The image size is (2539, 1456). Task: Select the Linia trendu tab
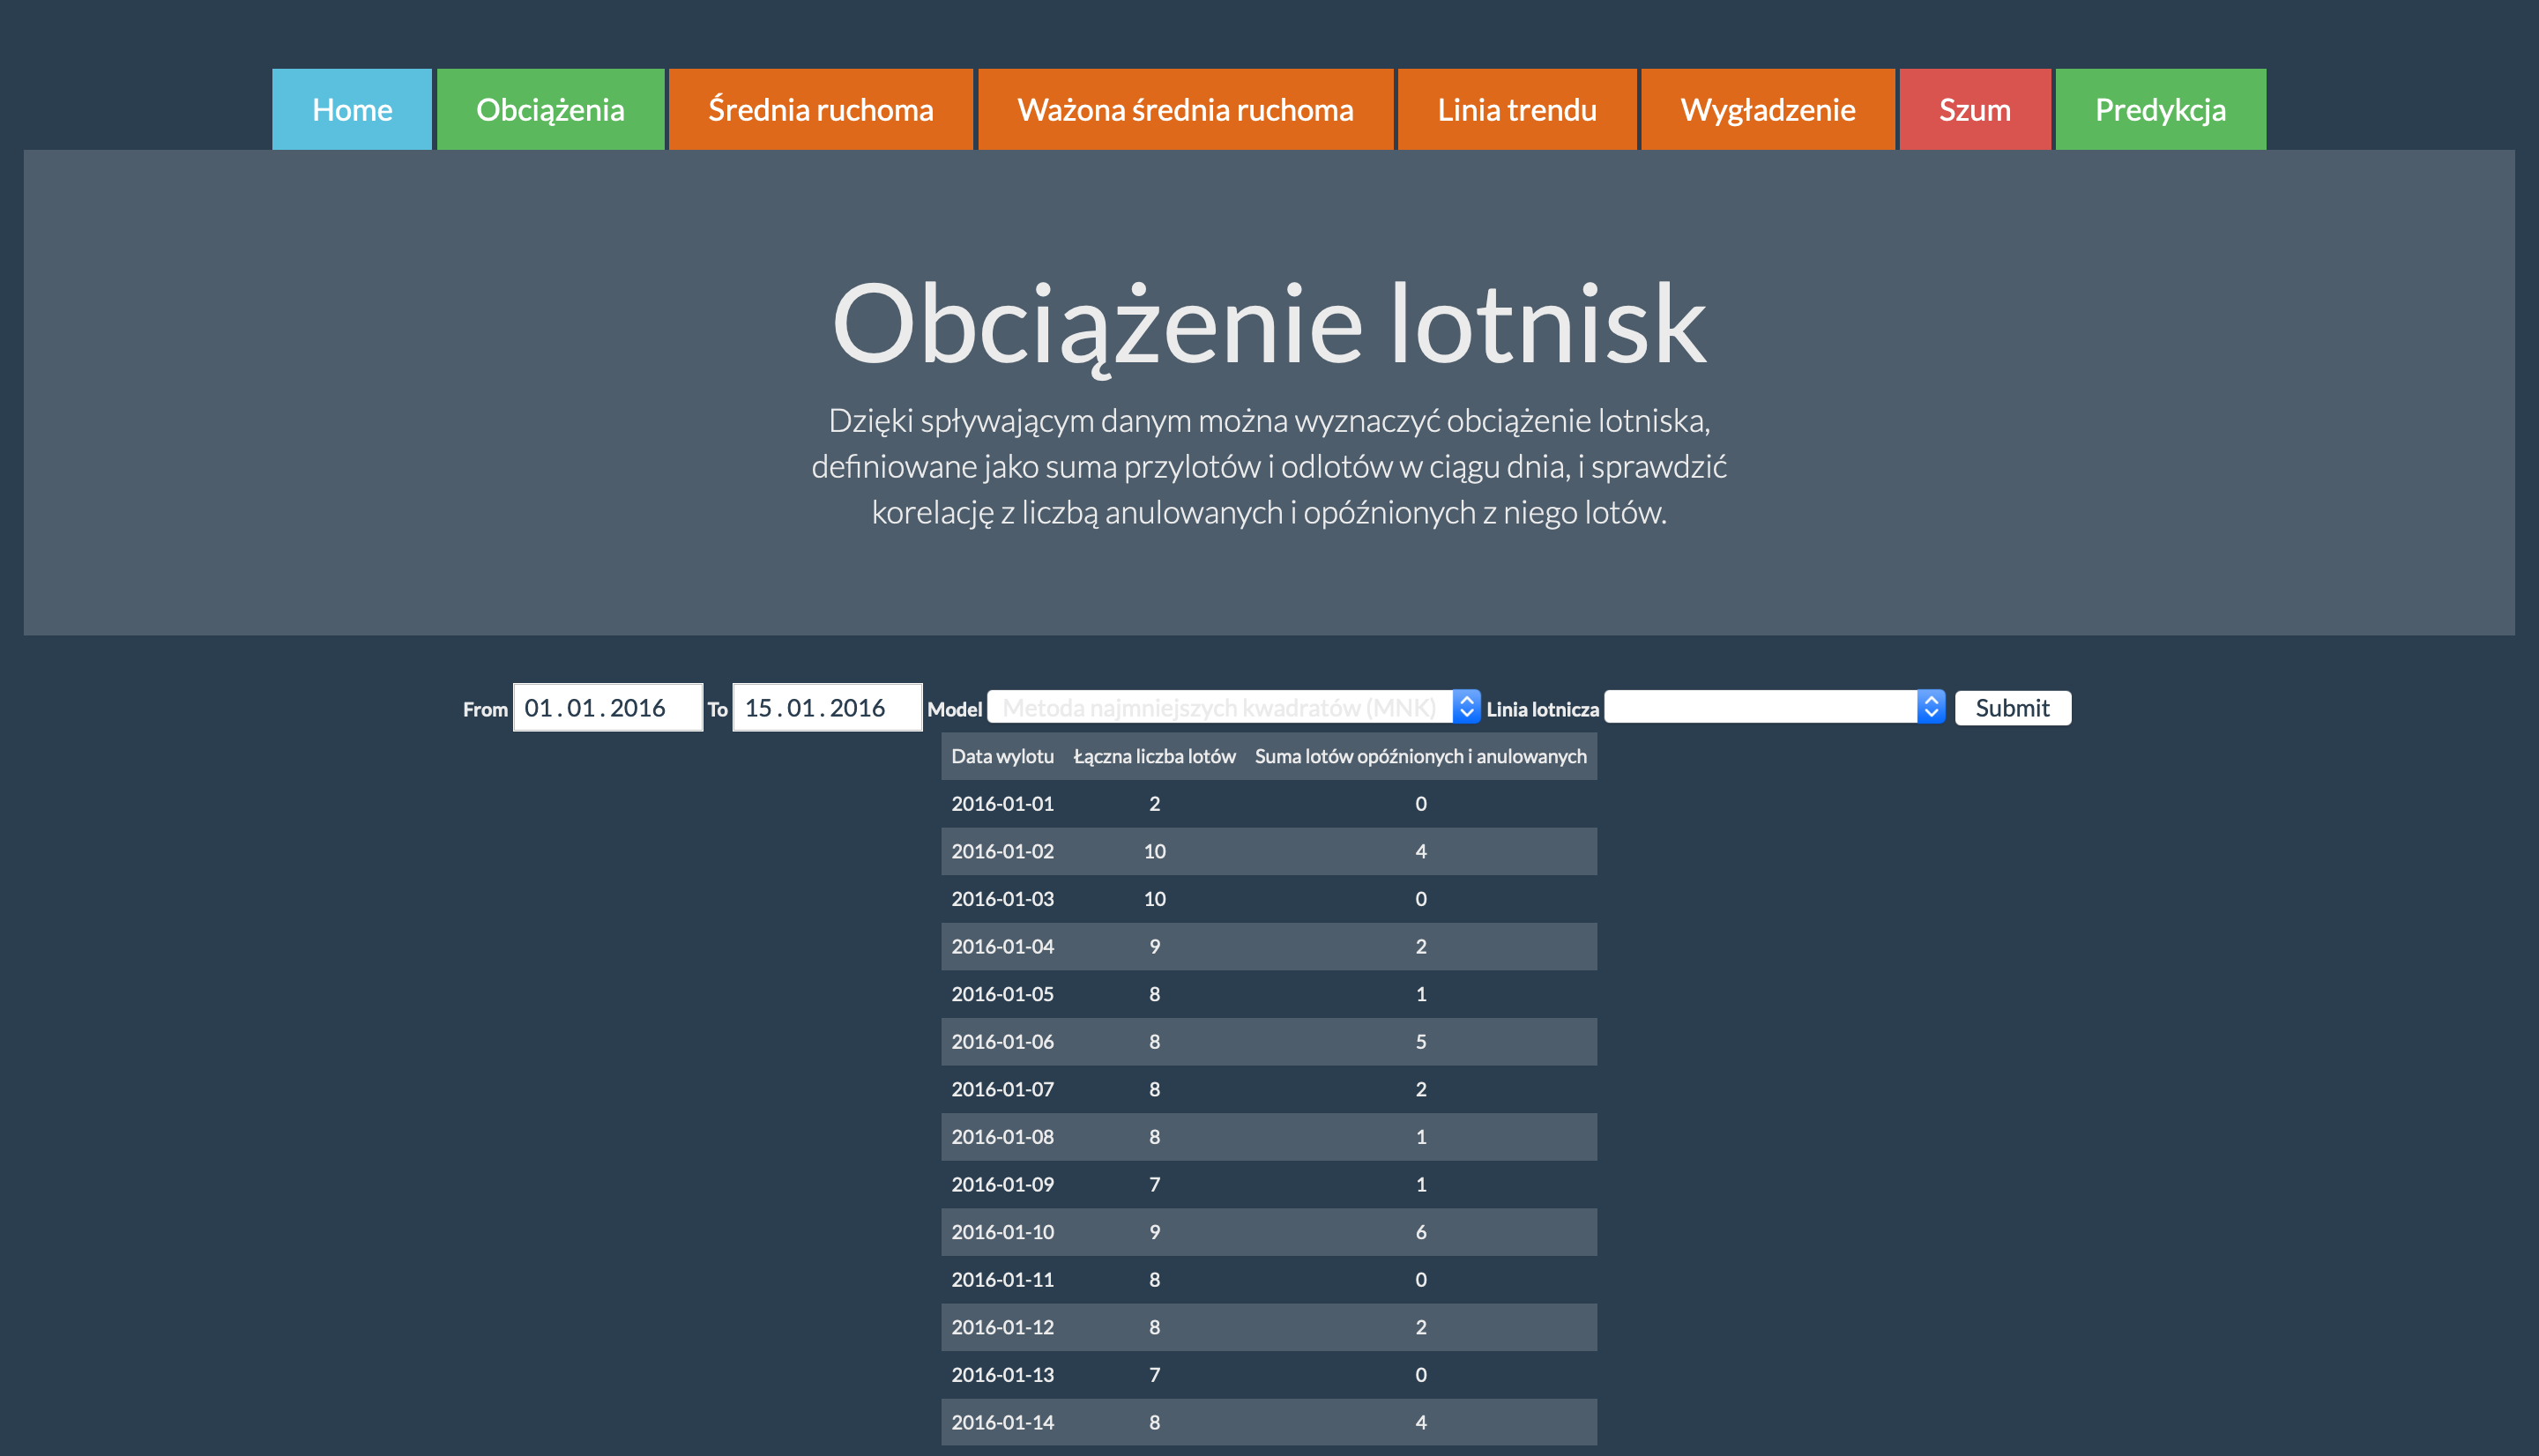tap(1516, 110)
